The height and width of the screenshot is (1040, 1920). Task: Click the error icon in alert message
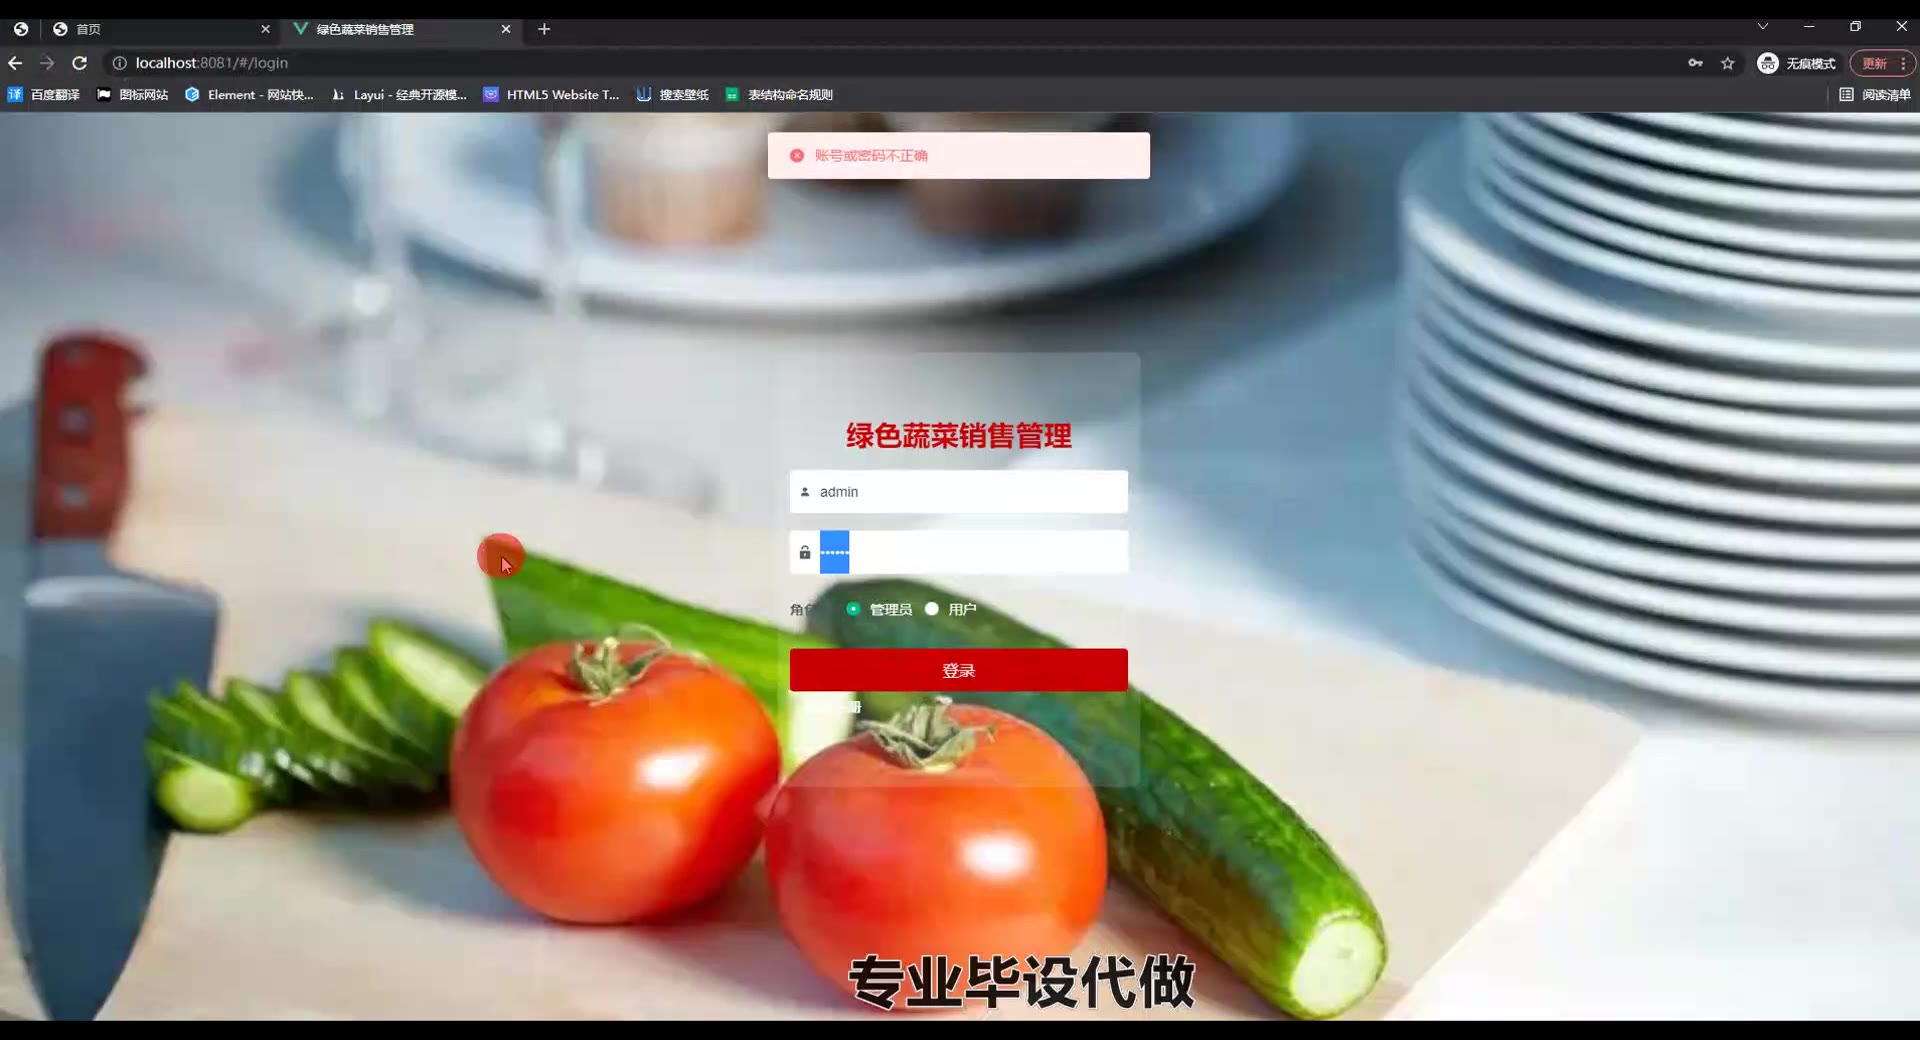[797, 156]
